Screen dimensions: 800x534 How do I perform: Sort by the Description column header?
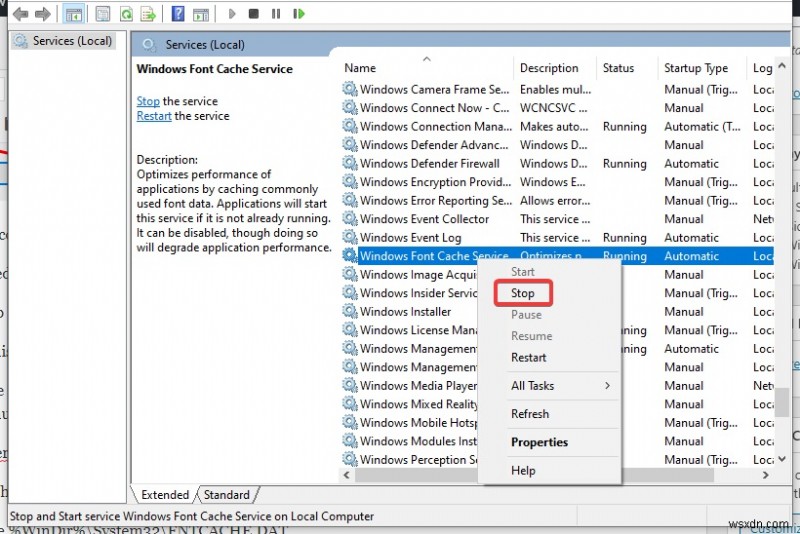pyautogui.click(x=555, y=68)
